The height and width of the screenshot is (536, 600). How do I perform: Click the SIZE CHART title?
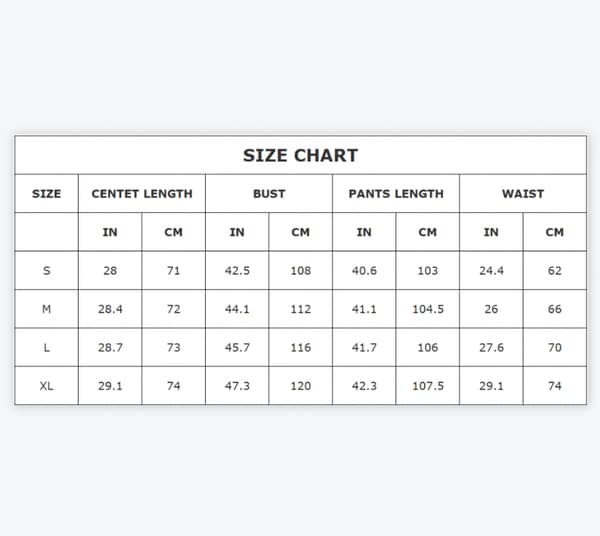tap(300, 155)
